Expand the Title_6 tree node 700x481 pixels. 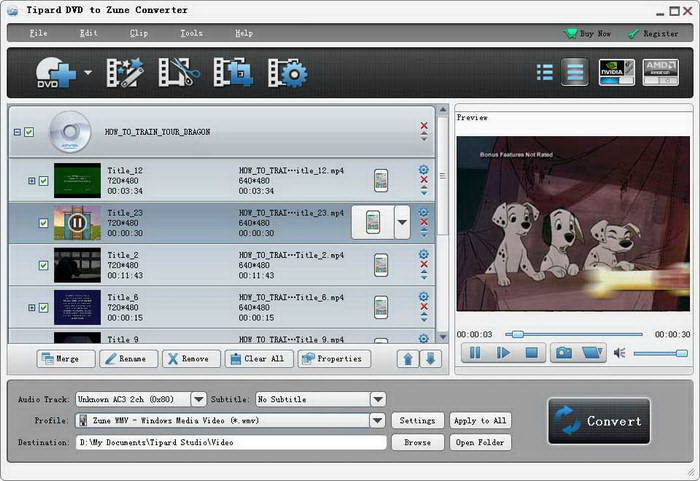point(32,307)
